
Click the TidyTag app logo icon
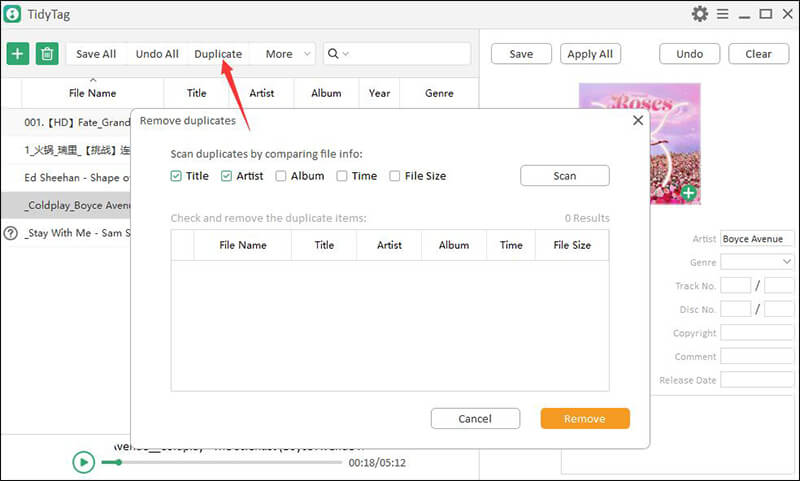(x=12, y=14)
